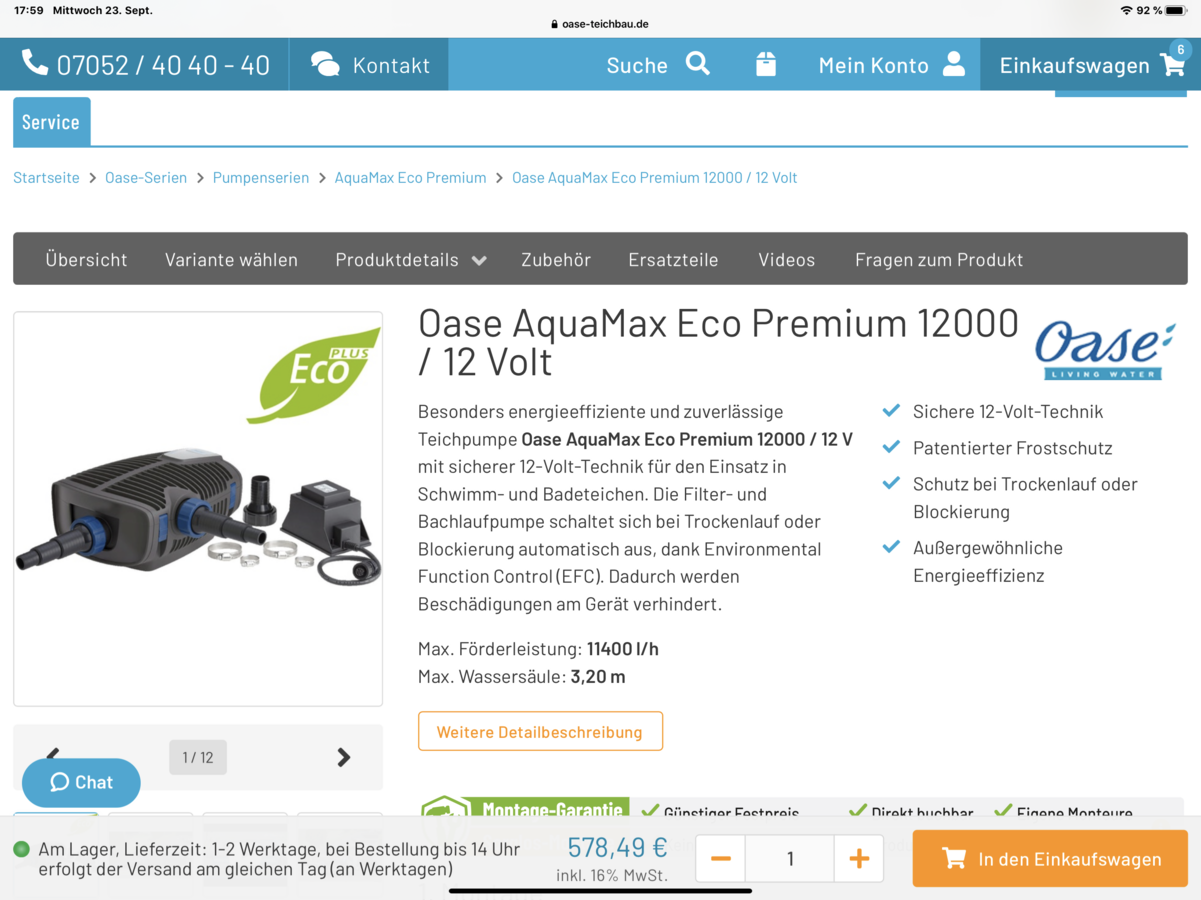Click the Weitere Detailbeschreibung button
This screenshot has width=1201, height=900.
coord(540,731)
